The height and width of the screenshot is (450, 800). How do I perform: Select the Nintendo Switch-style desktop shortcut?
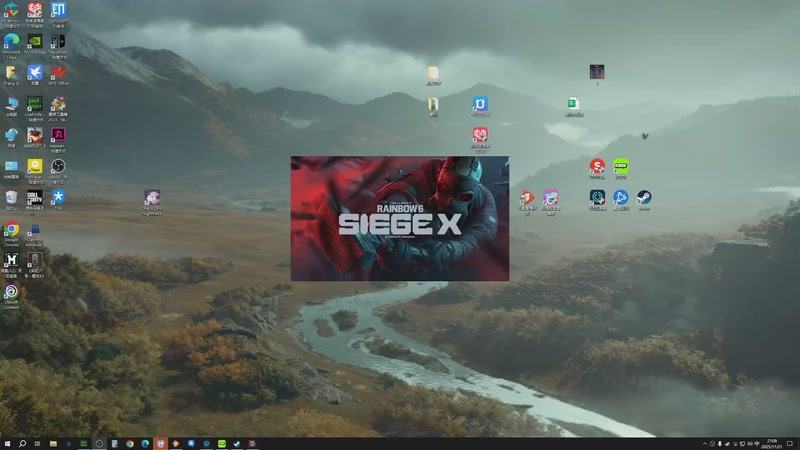[x=58, y=41]
